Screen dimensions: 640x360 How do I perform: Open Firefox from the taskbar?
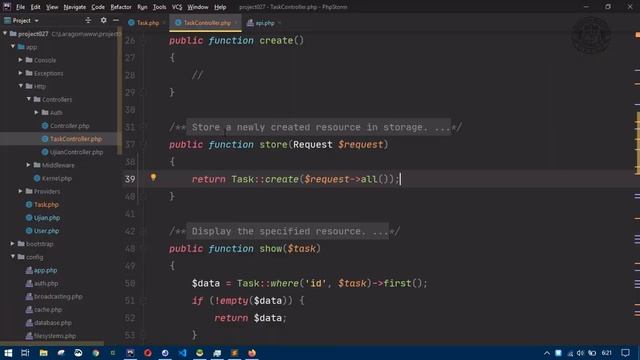pyautogui.click(x=252, y=353)
